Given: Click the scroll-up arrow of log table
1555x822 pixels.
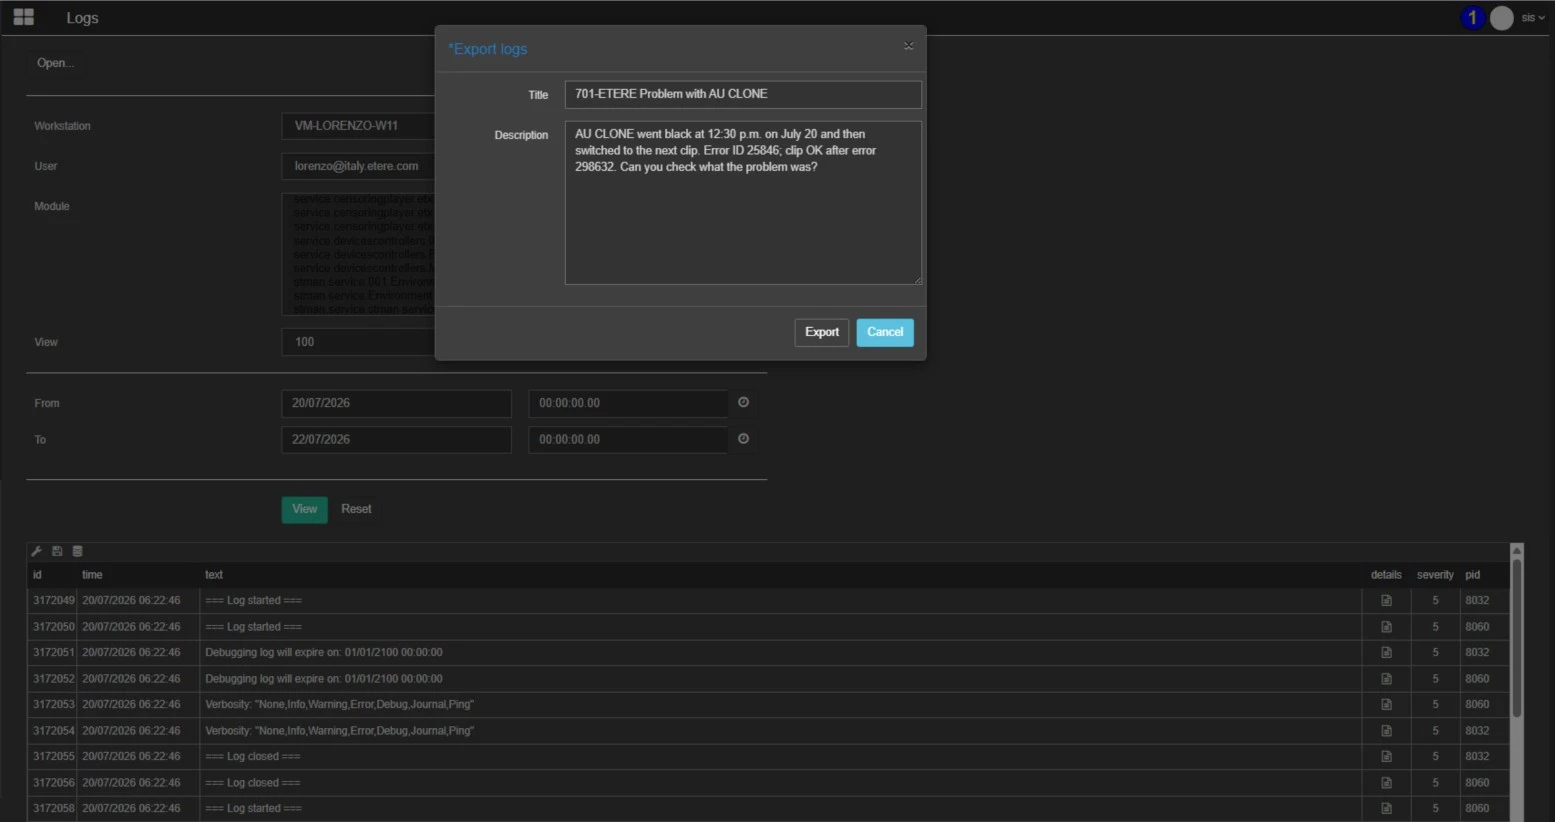Looking at the screenshot, I should (x=1516, y=551).
